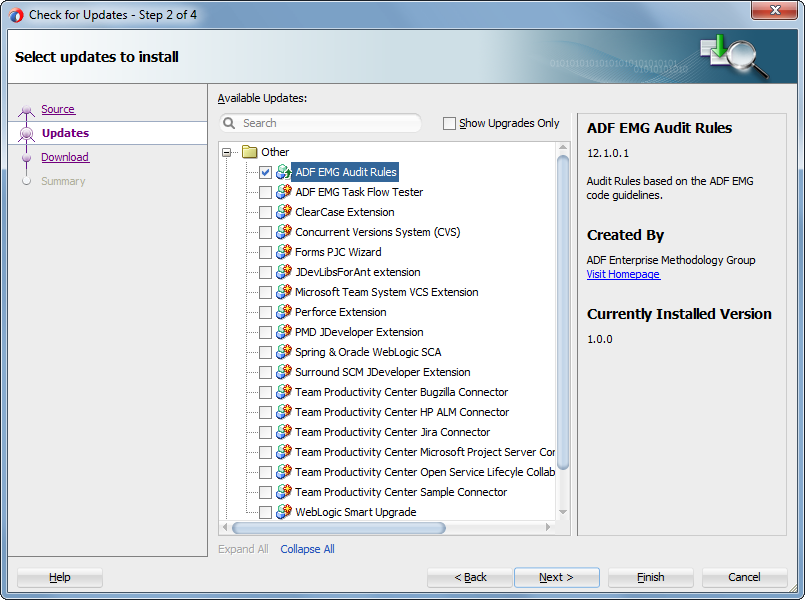Click the ADF EMG Task Flow Tester icon
Screen dimensions: 805x600
(283, 192)
